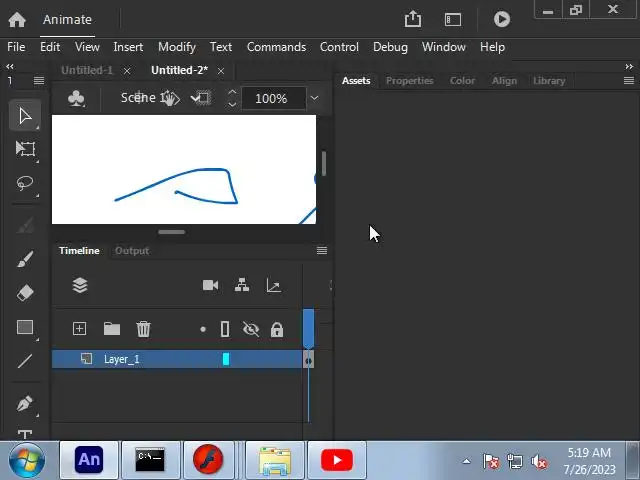The width and height of the screenshot is (640, 480).
Task: Click the Home icon
Action: (17, 19)
